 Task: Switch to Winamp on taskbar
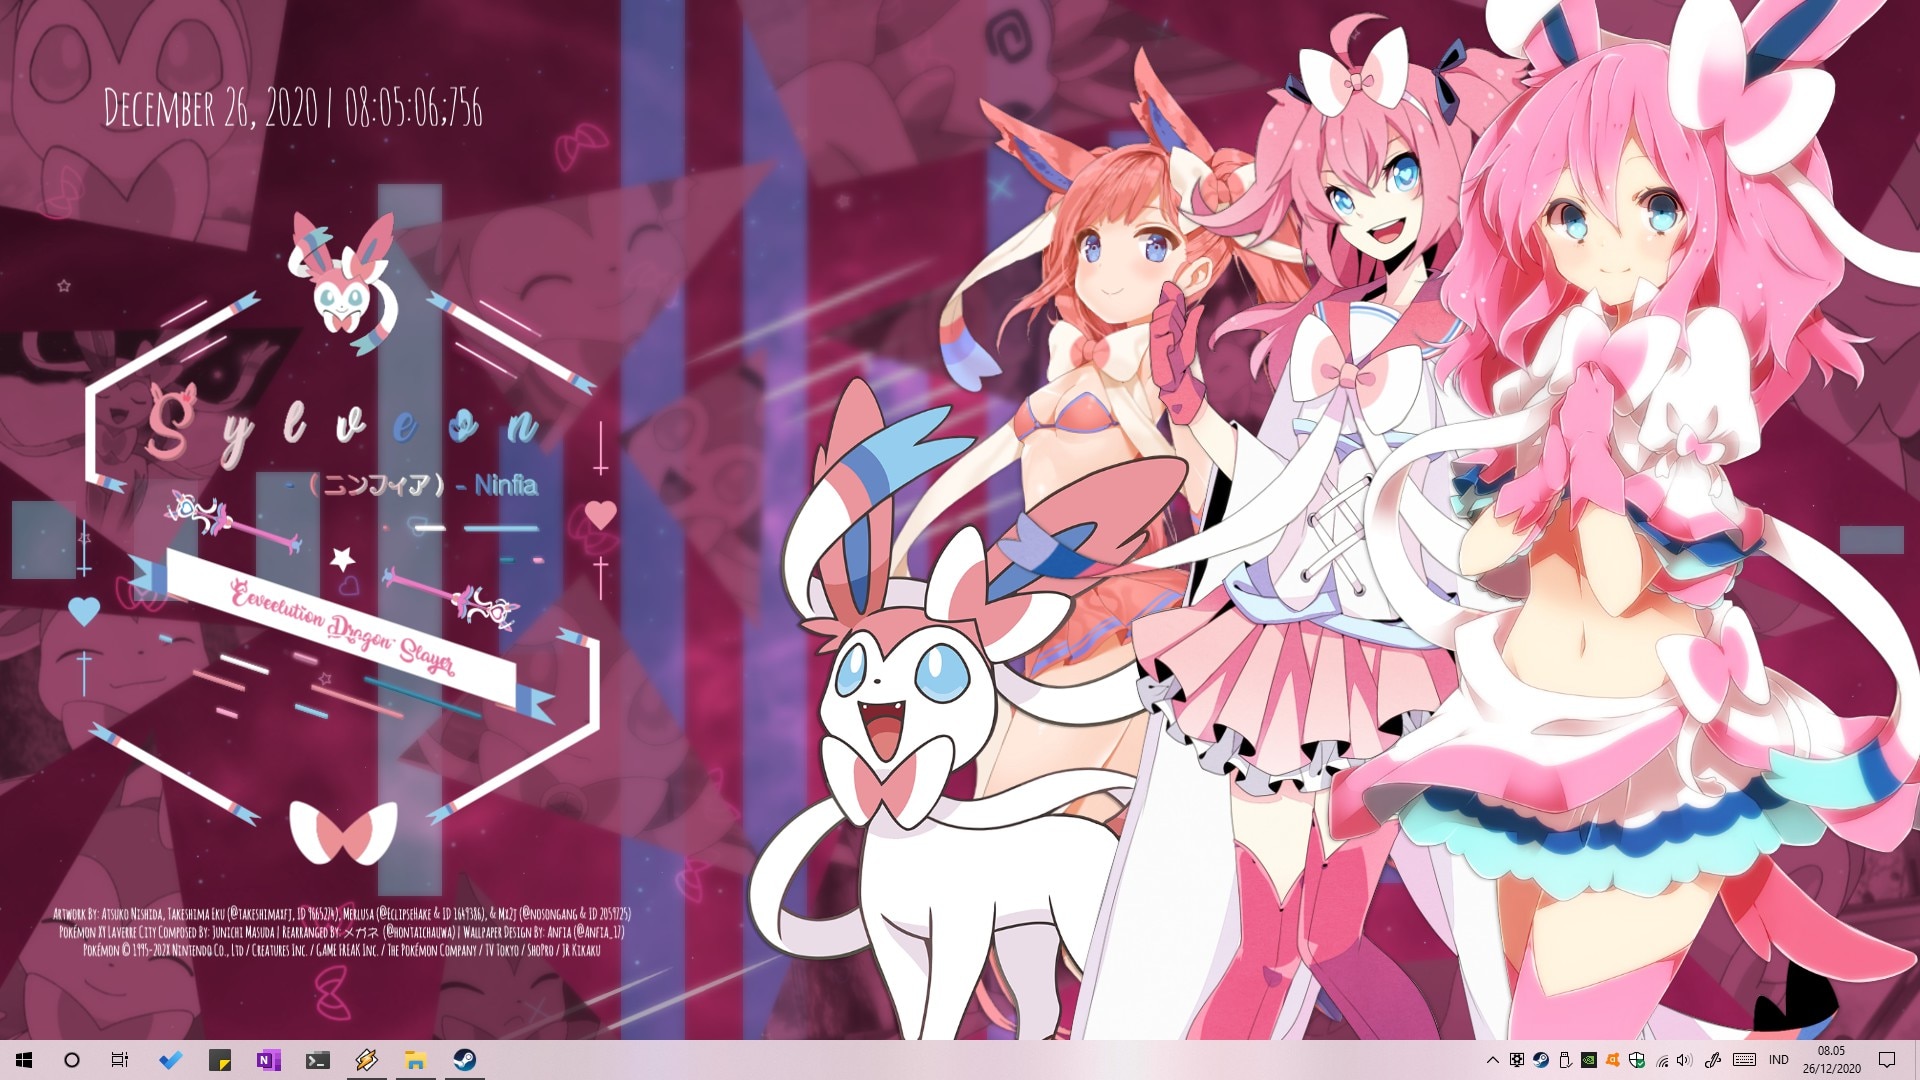tap(367, 1060)
